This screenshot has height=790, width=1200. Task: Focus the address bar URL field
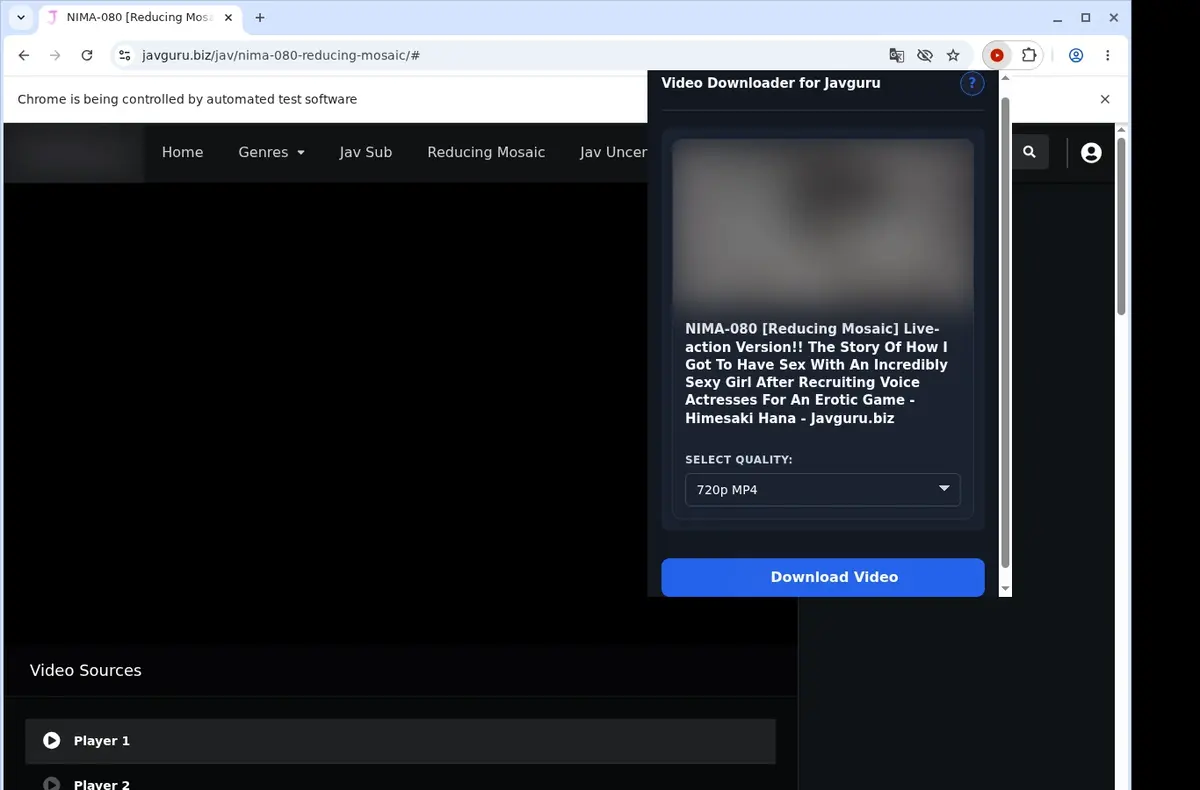[x=500, y=55]
